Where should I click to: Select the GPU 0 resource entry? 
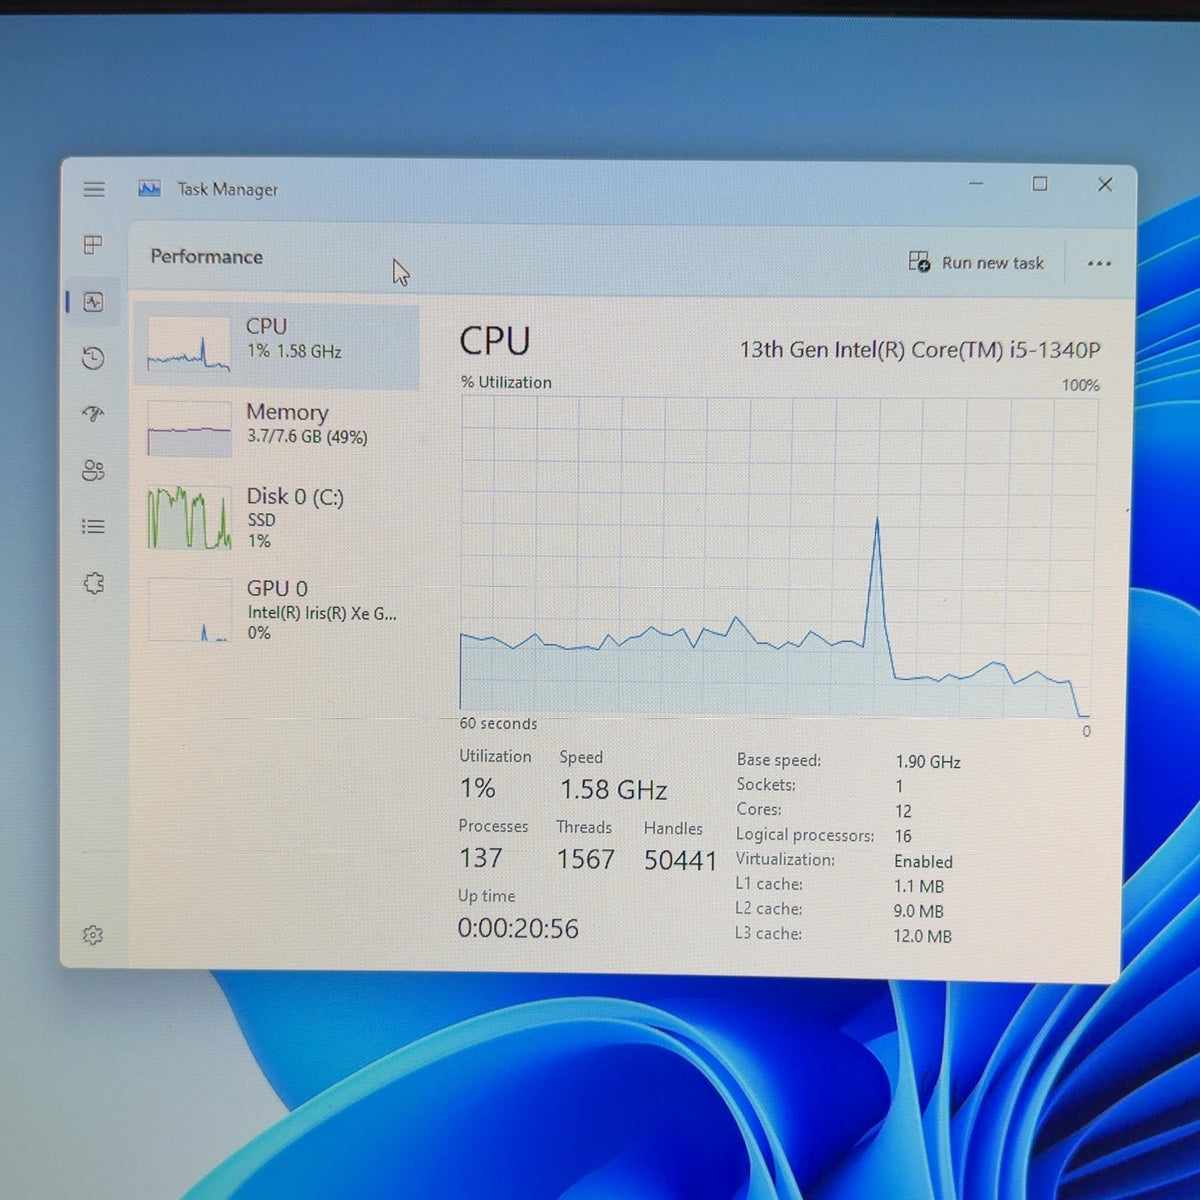click(277, 609)
